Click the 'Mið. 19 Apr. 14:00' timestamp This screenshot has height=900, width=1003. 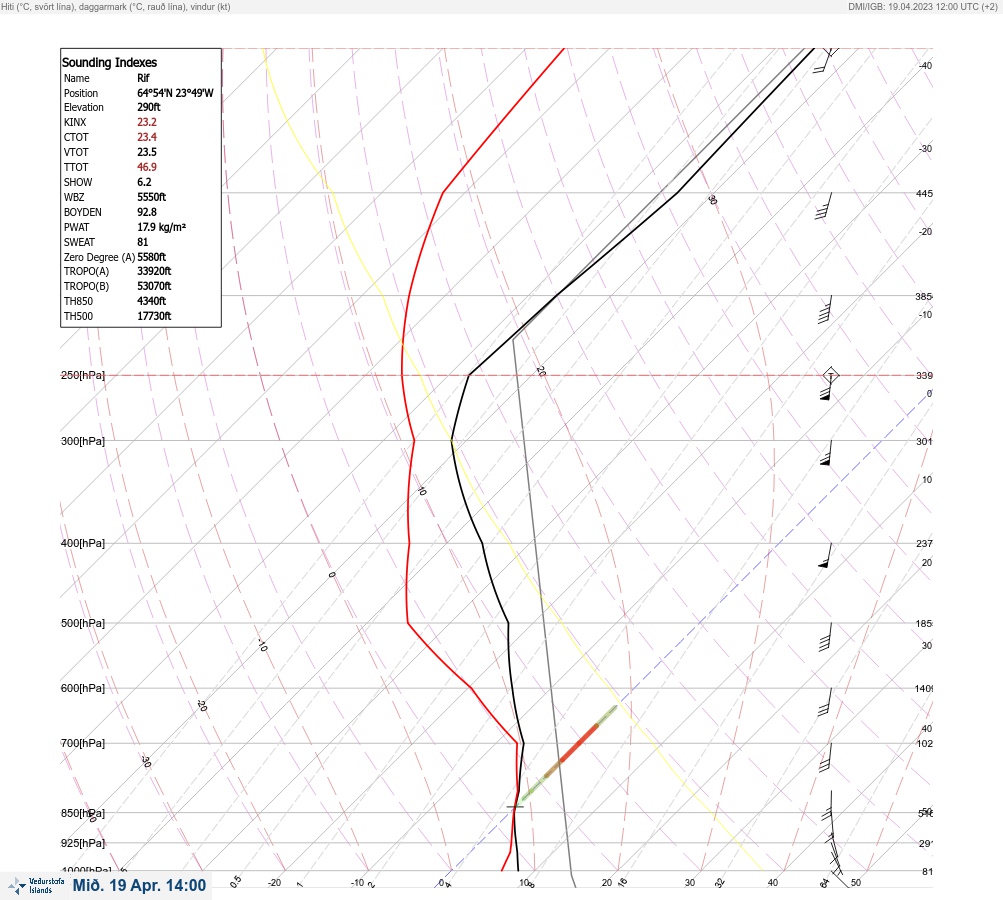[139, 886]
